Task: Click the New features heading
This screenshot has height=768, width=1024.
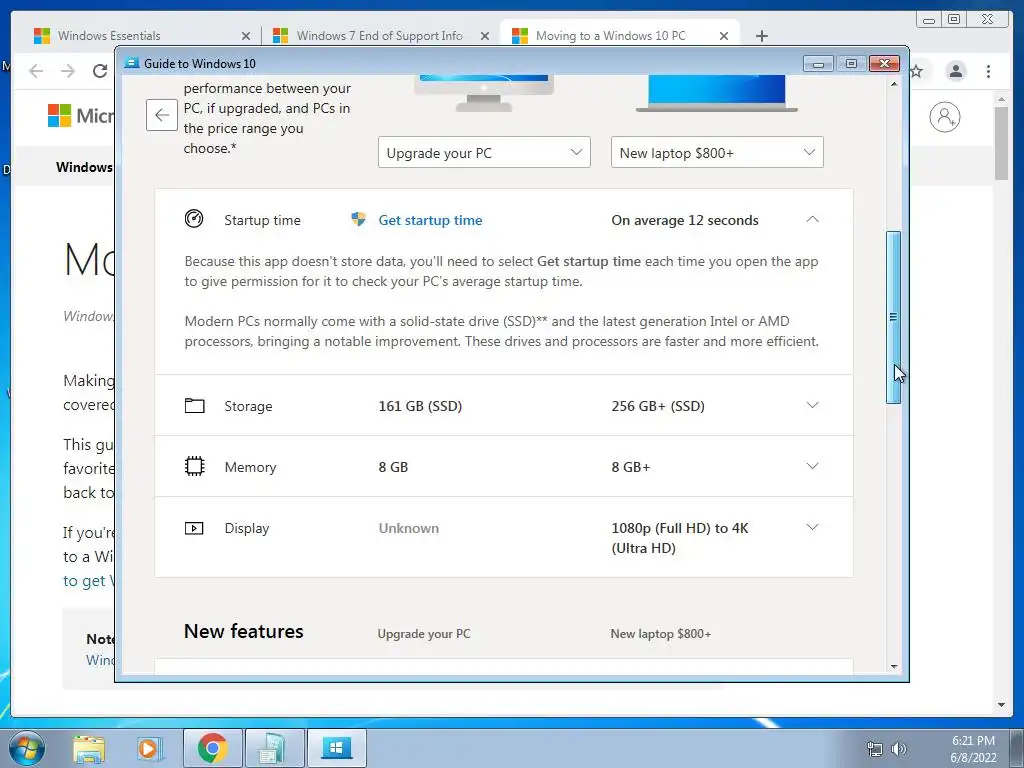Action: pyautogui.click(x=244, y=631)
